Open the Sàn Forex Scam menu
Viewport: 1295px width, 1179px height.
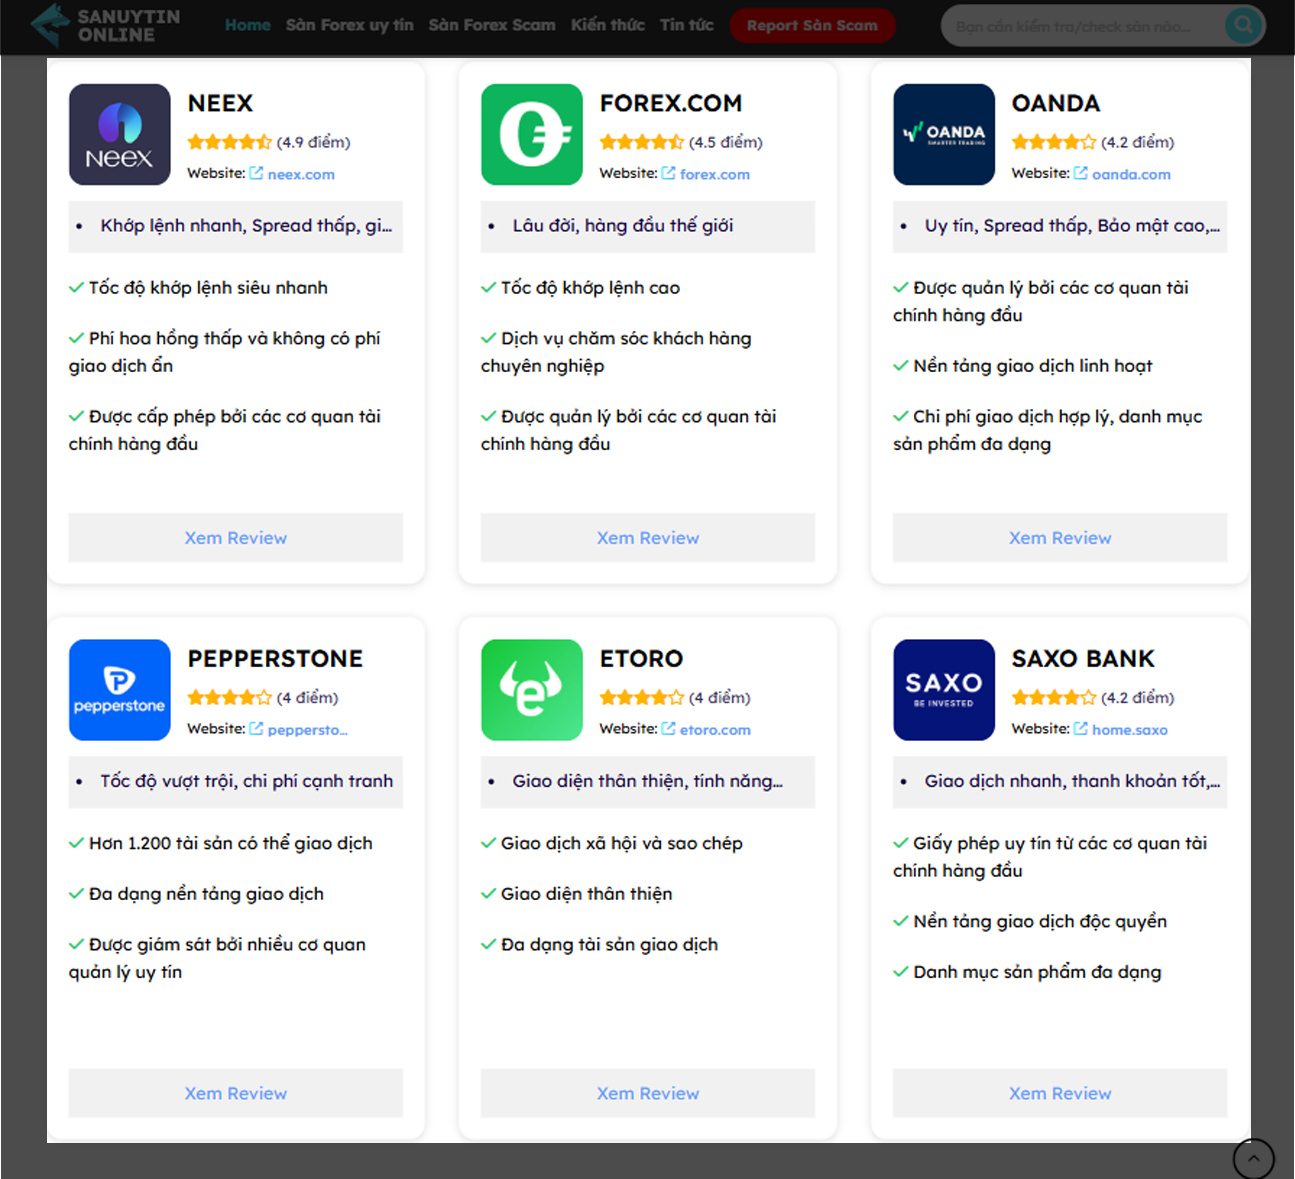492,25
